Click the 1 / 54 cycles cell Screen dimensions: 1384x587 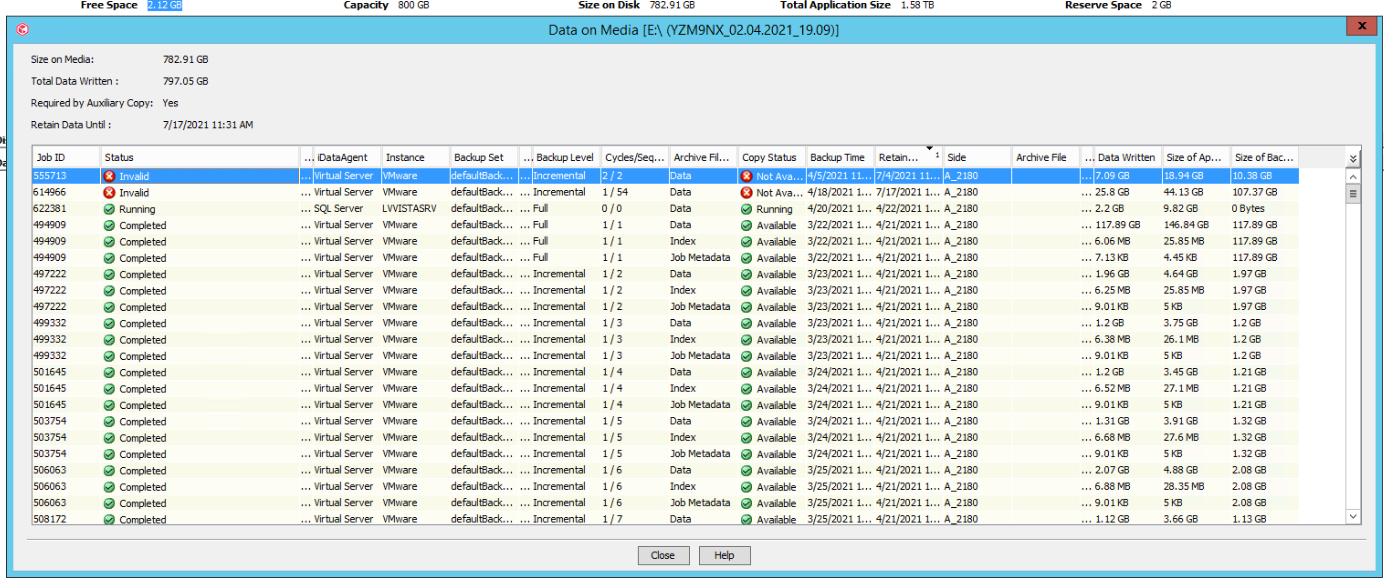(635, 192)
